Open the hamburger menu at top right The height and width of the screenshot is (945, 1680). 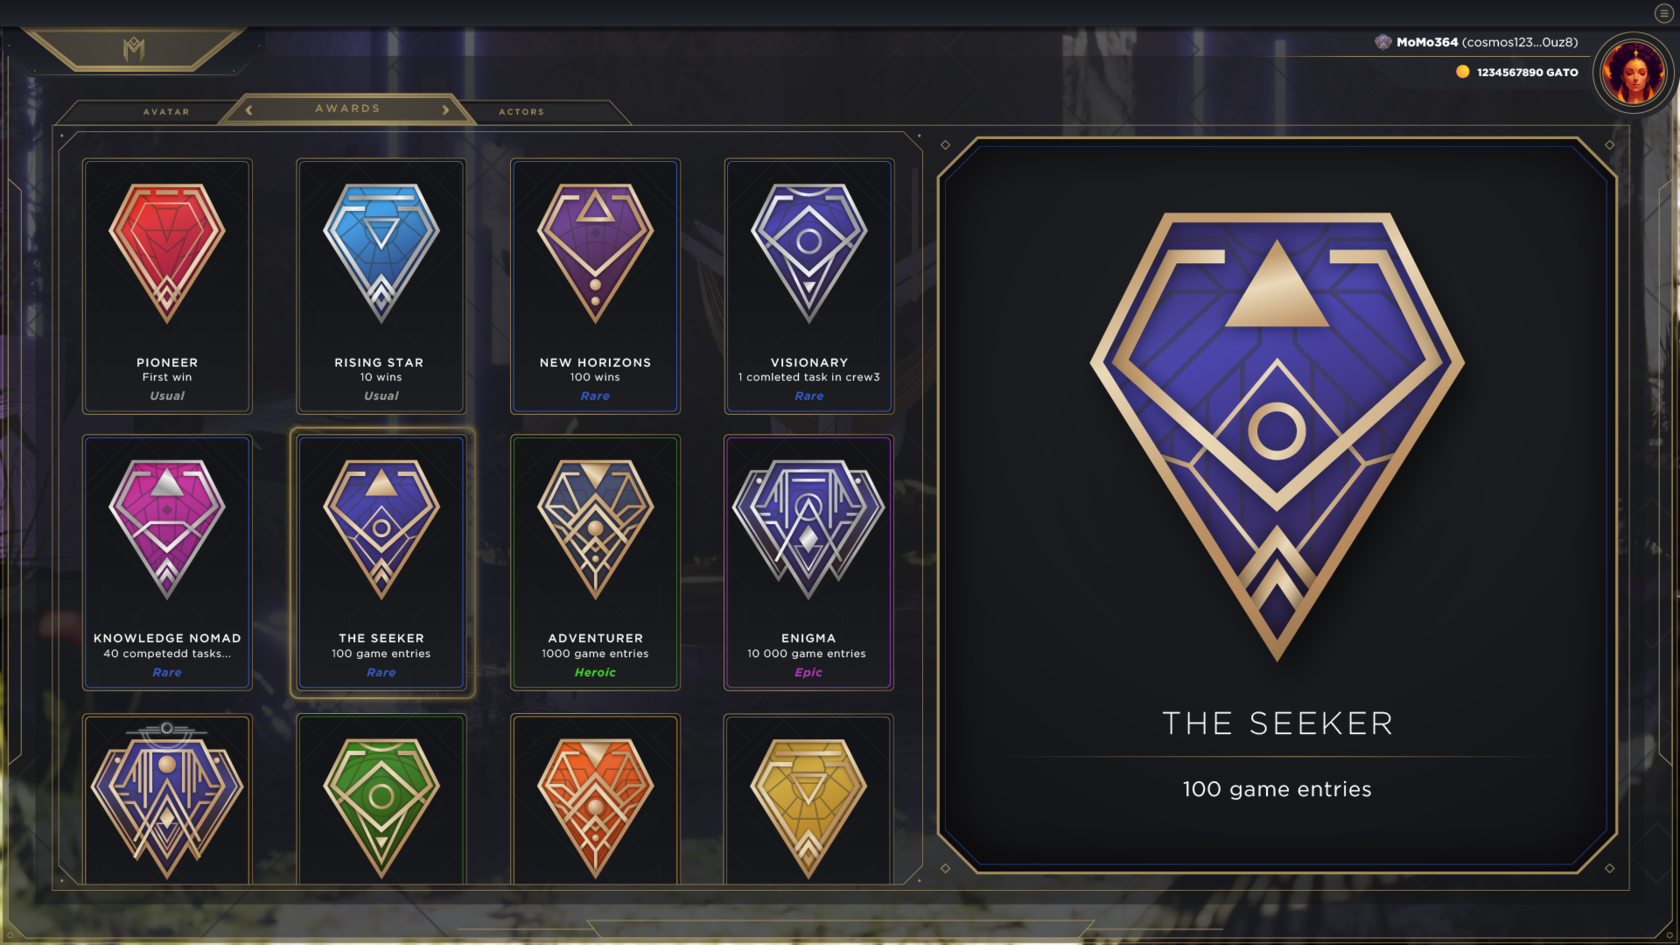tap(1664, 13)
